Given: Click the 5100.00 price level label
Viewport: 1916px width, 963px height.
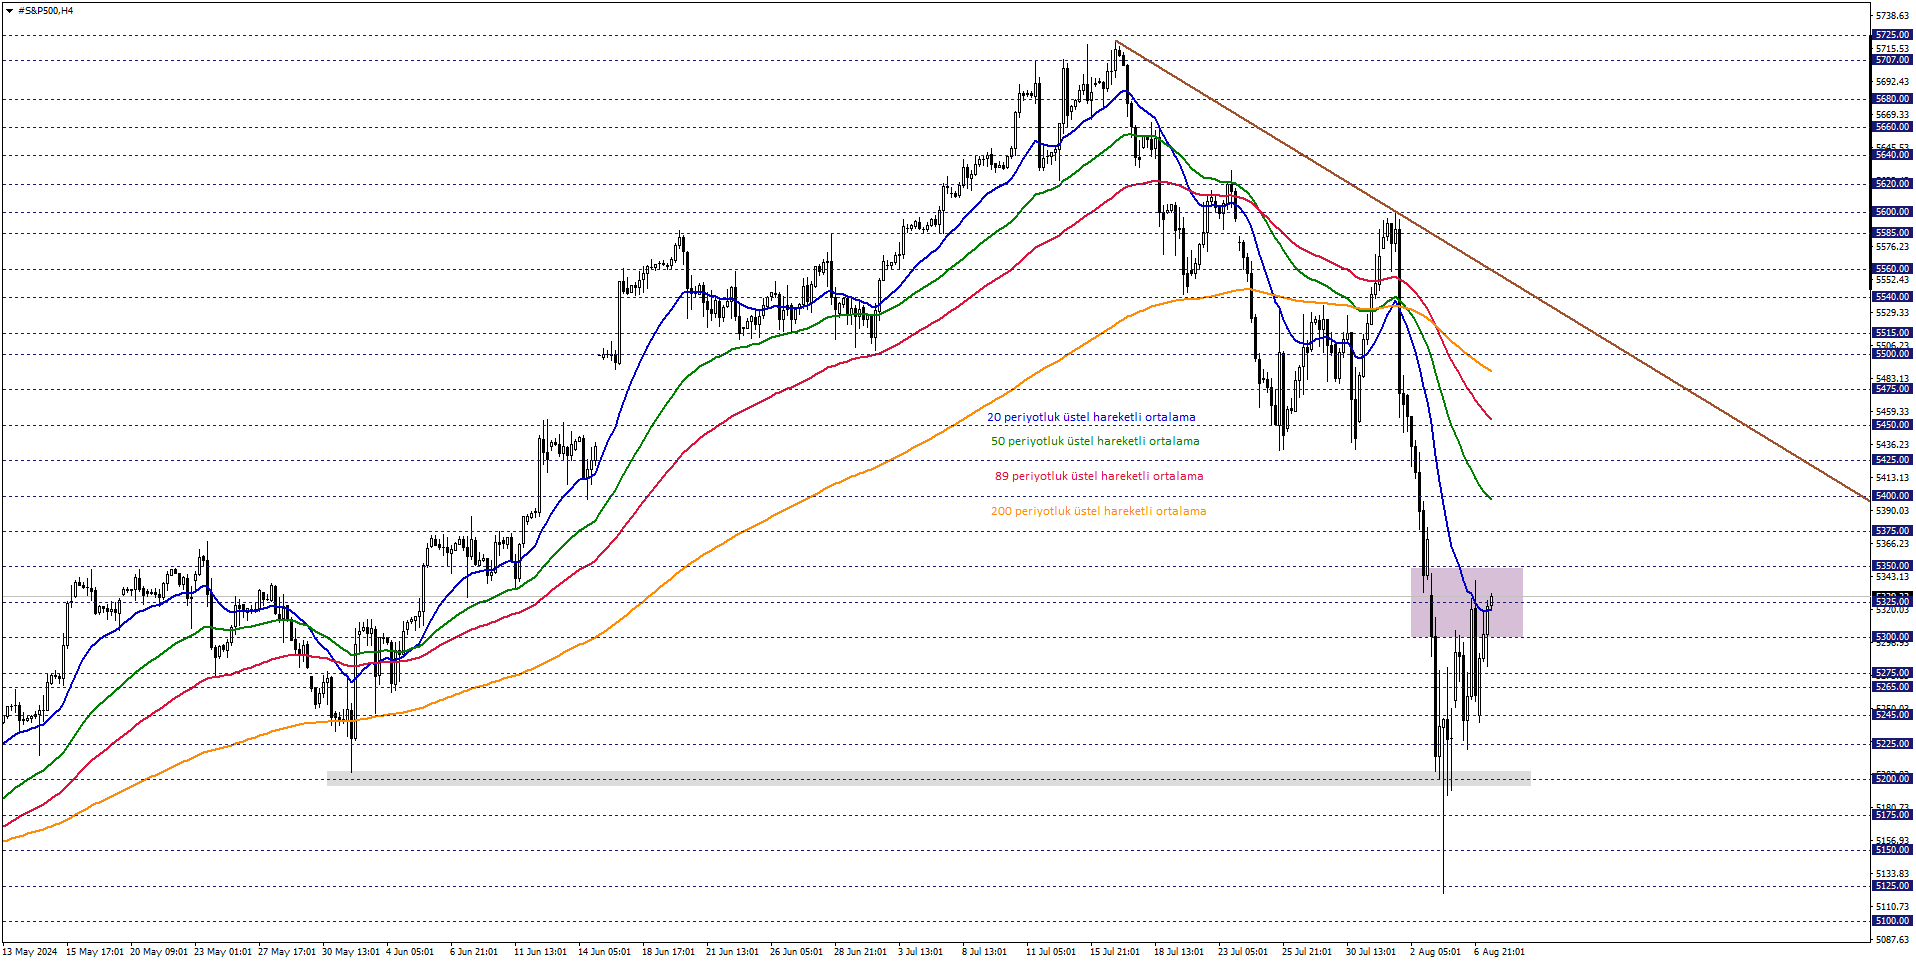Looking at the screenshot, I should (x=1892, y=921).
